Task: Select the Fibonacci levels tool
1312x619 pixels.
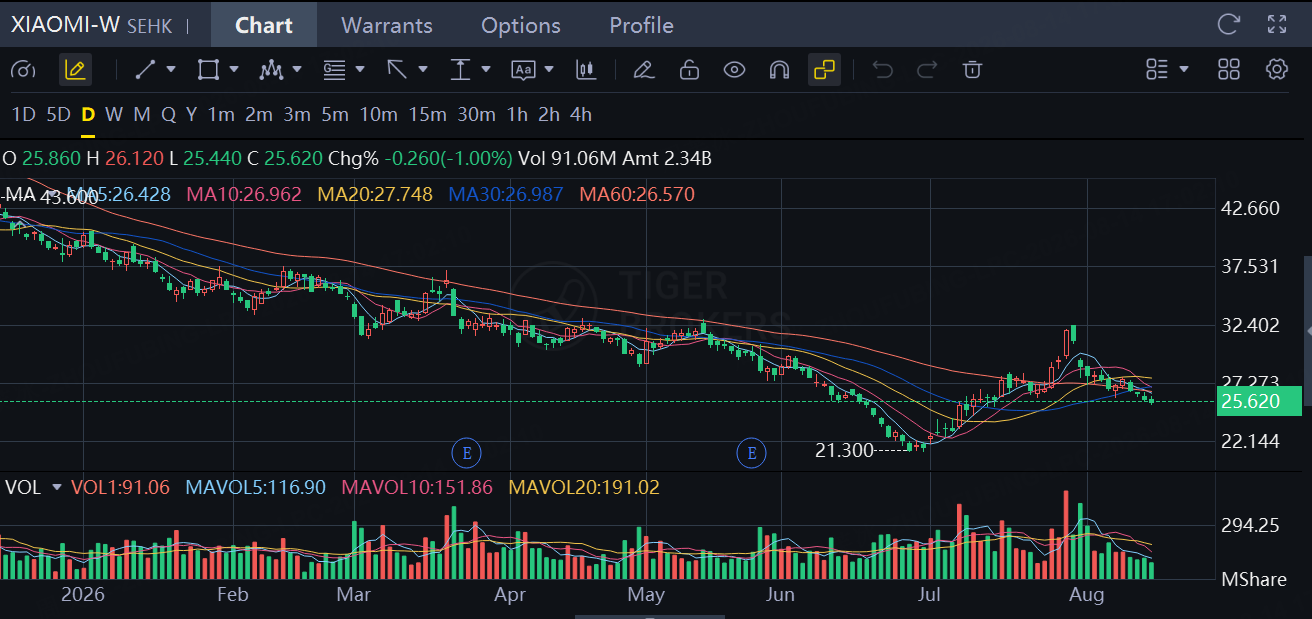Action: pos(334,70)
